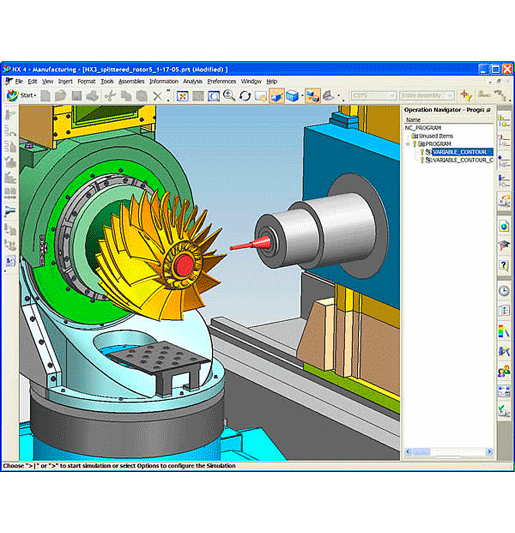Open the Internet Explorer globe sidebar tab
The width and height of the screenshot is (515, 533).
(504, 226)
